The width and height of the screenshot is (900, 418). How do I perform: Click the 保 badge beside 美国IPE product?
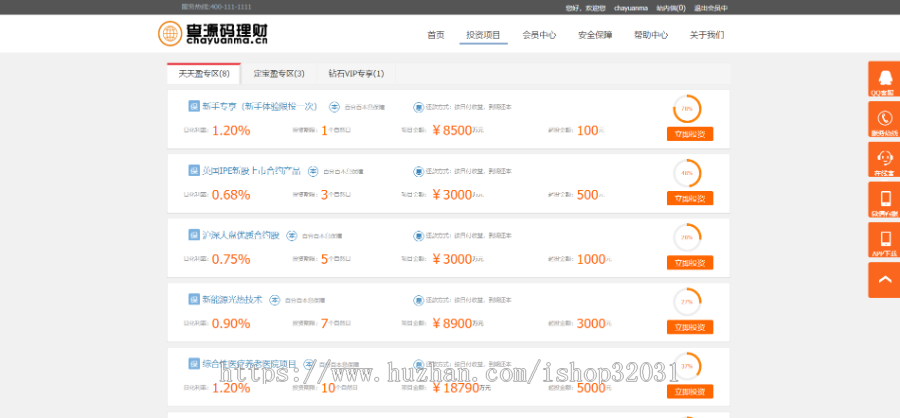click(193, 171)
